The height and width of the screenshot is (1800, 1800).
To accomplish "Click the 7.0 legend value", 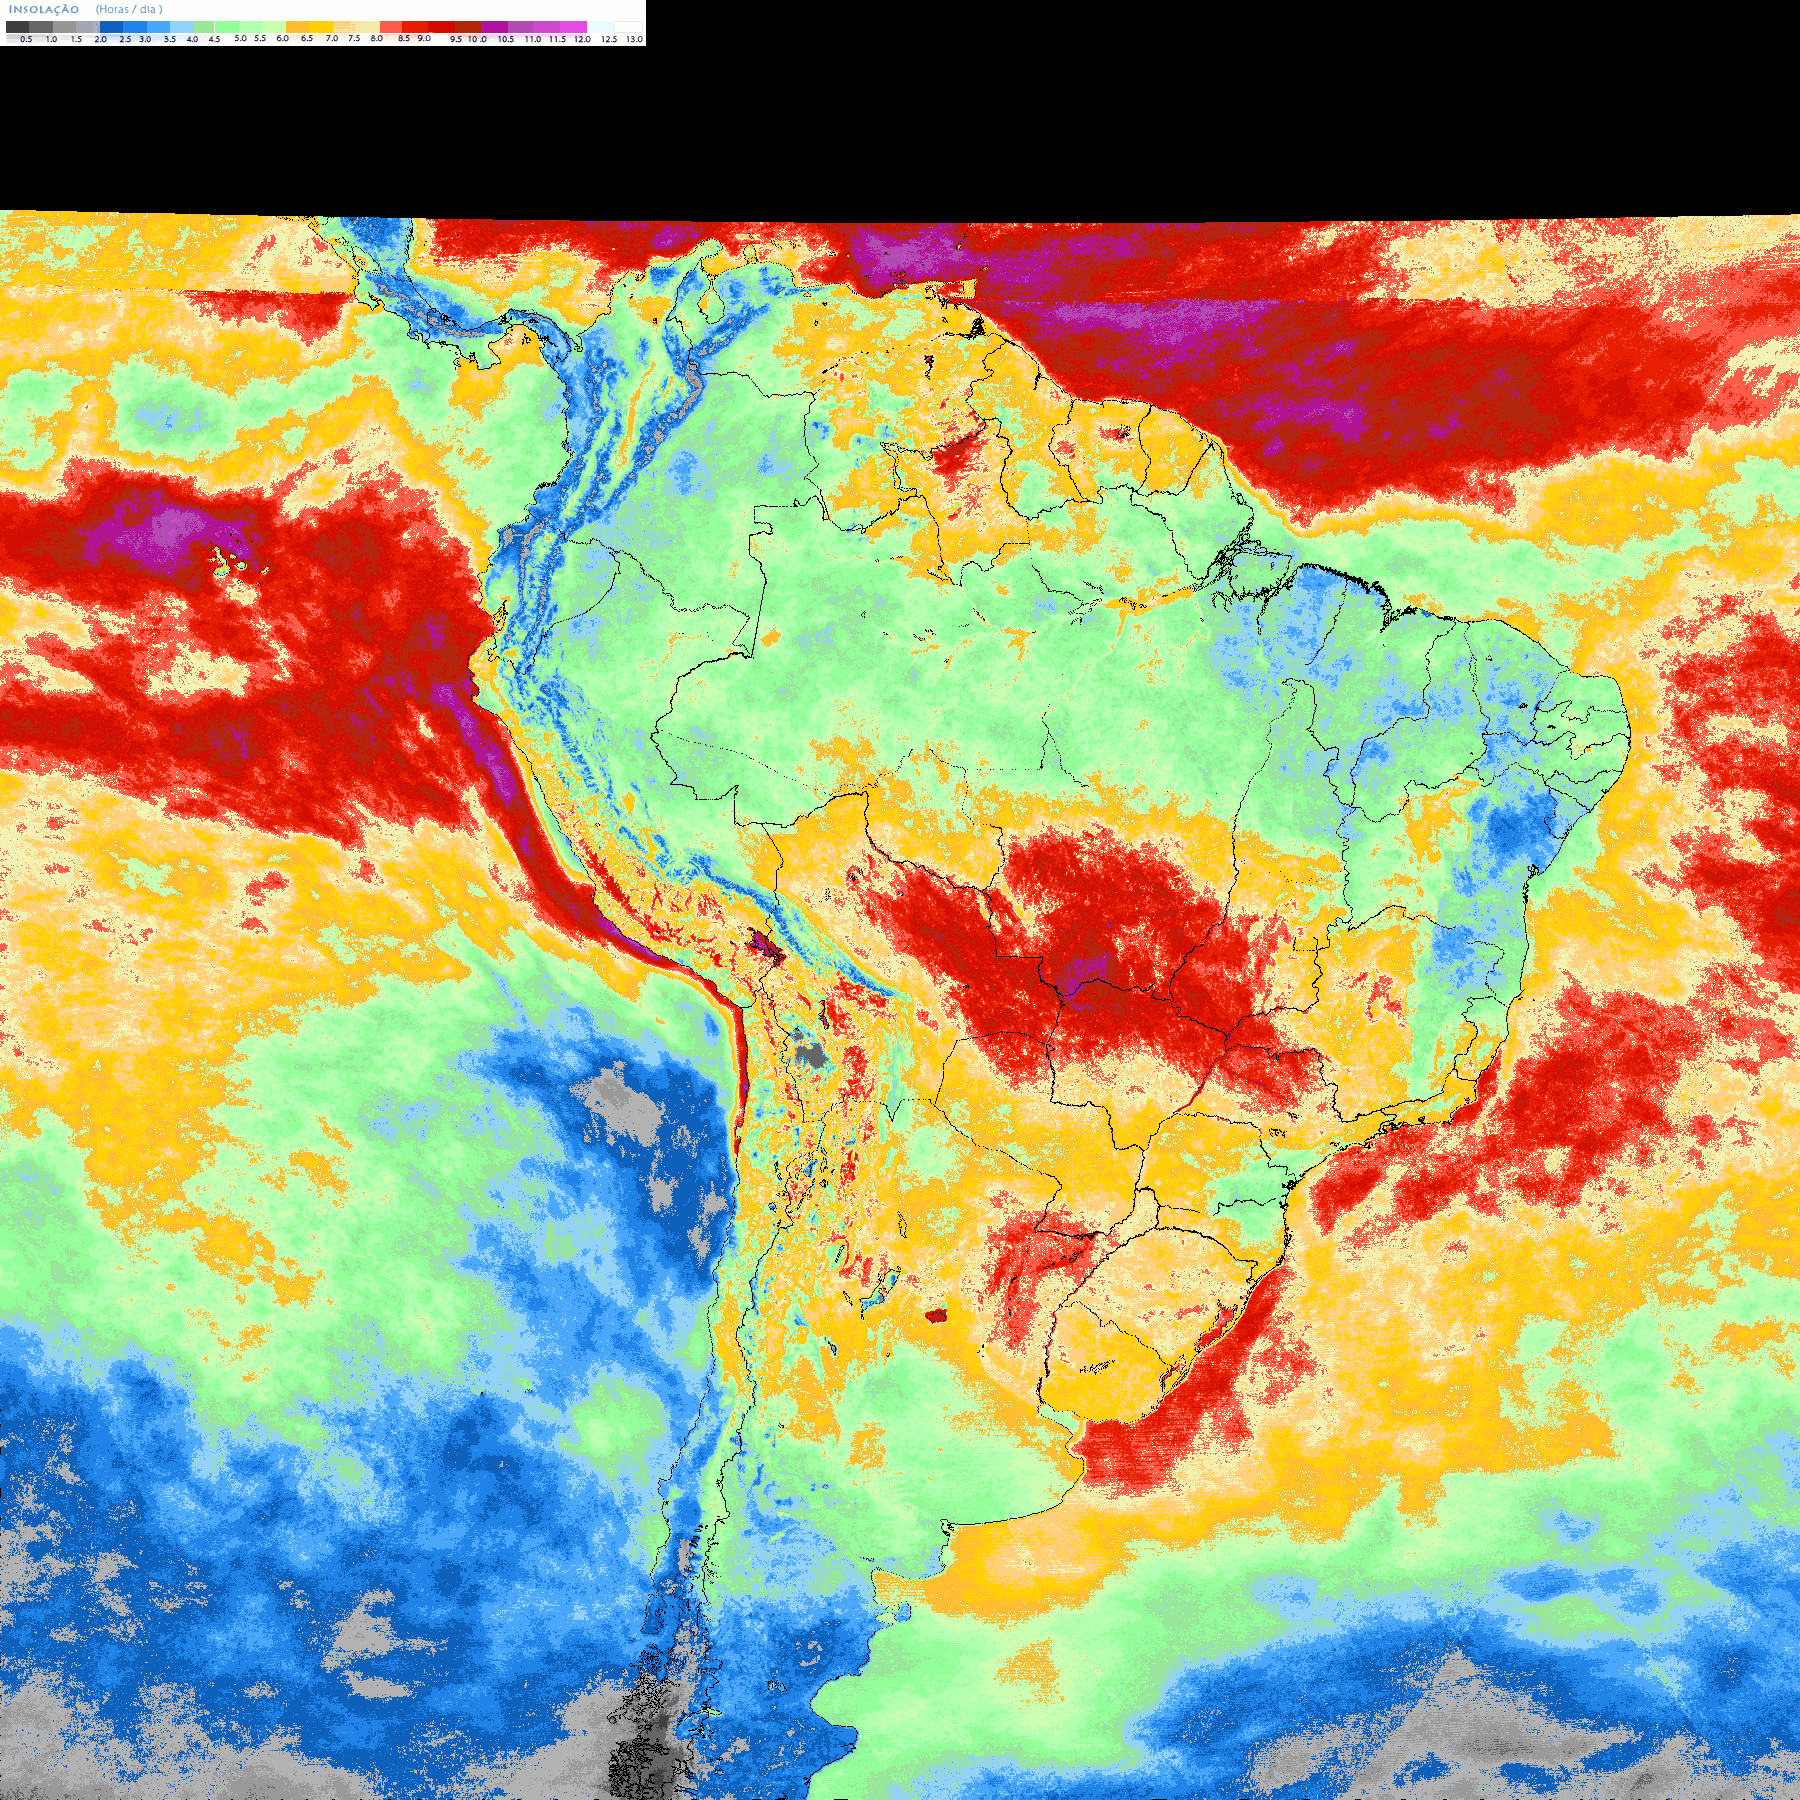I will click(x=332, y=38).
